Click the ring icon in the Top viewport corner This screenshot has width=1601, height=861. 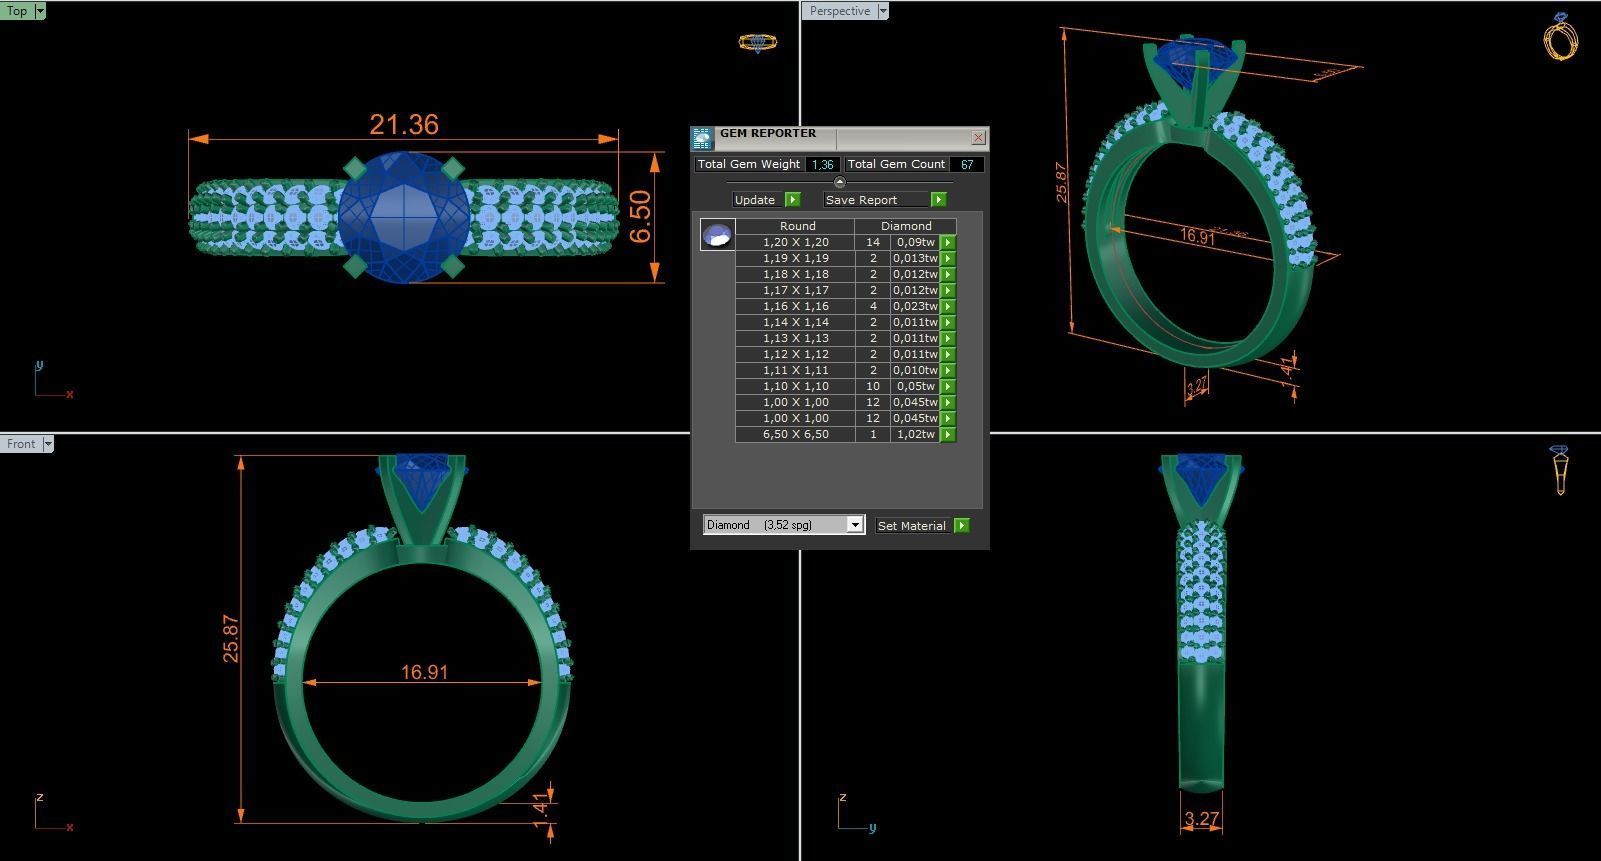[x=757, y=42]
